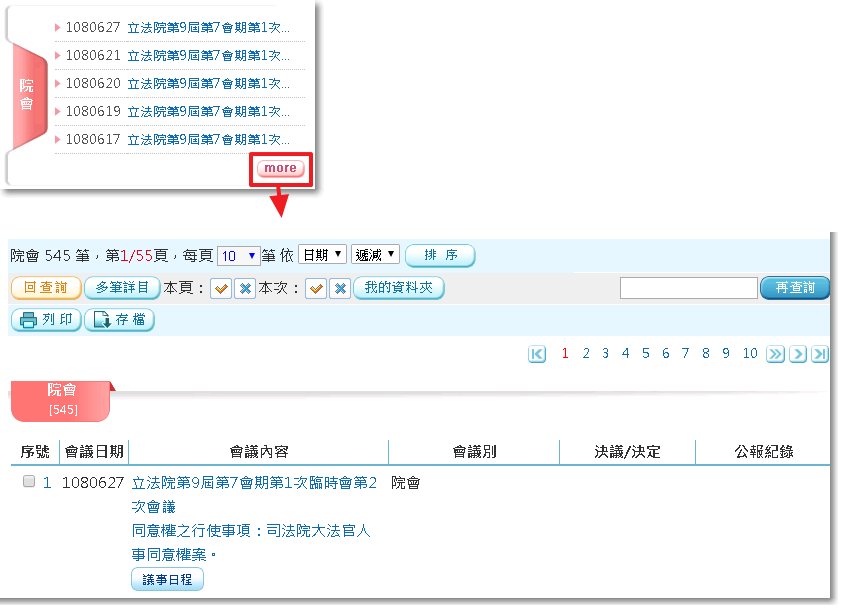Image resolution: width=842 pixels, height=608 pixels.
Task: Open the 1080621 立法院第9屆 meeting link
Action: pyautogui.click(x=209, y=55)
